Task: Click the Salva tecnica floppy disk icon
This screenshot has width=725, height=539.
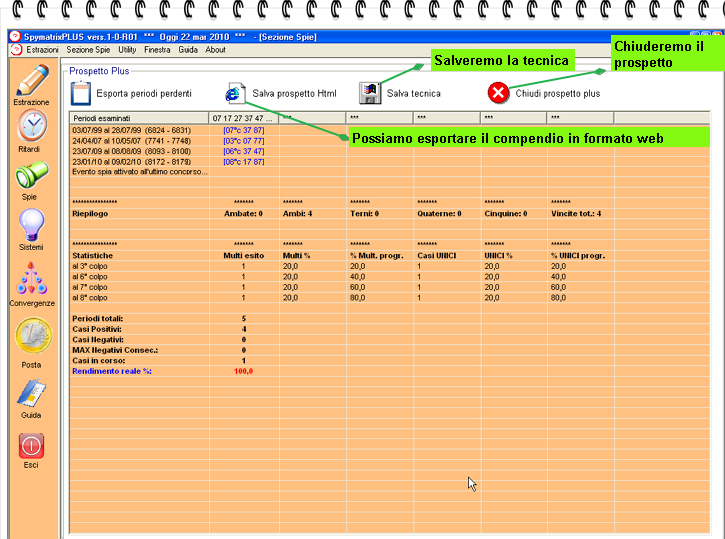Action: 370,93
